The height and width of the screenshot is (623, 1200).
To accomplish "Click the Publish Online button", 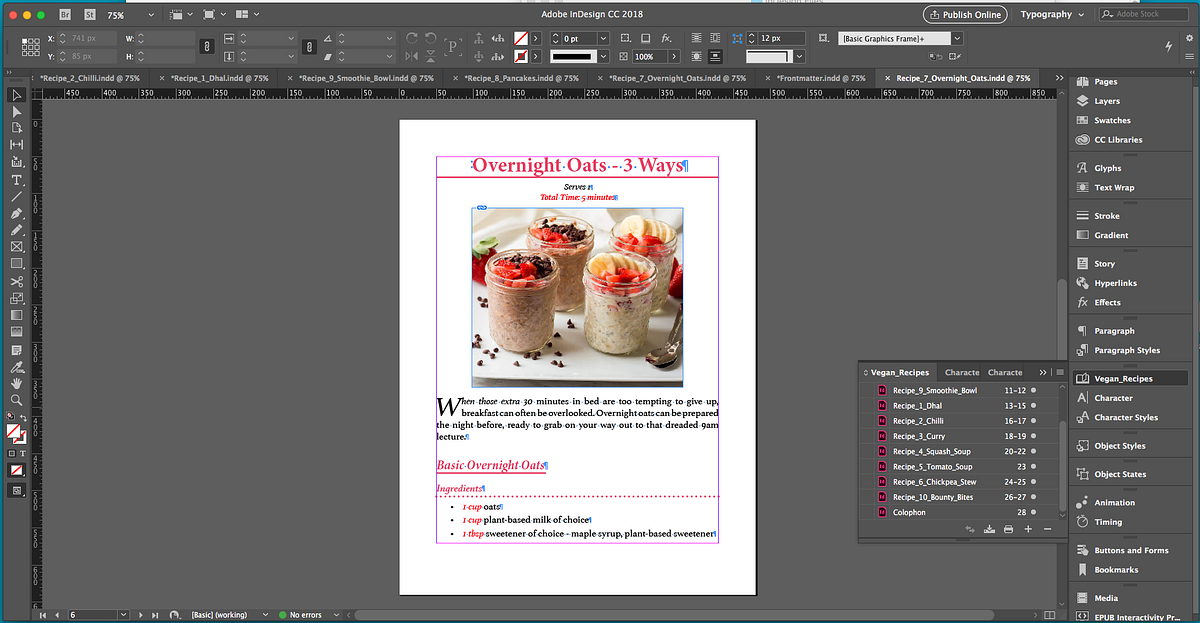I will (x=963, y=14).
